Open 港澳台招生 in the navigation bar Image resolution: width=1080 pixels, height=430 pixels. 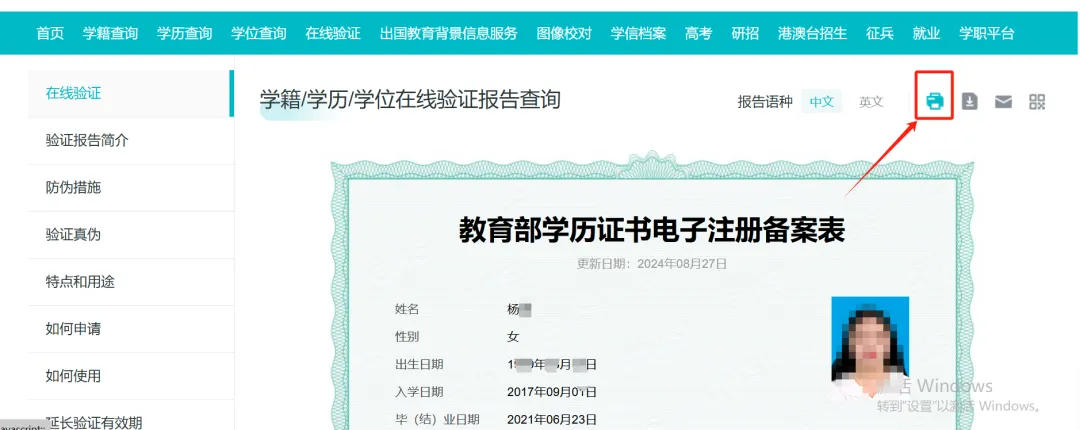click(x=812, y=33)
